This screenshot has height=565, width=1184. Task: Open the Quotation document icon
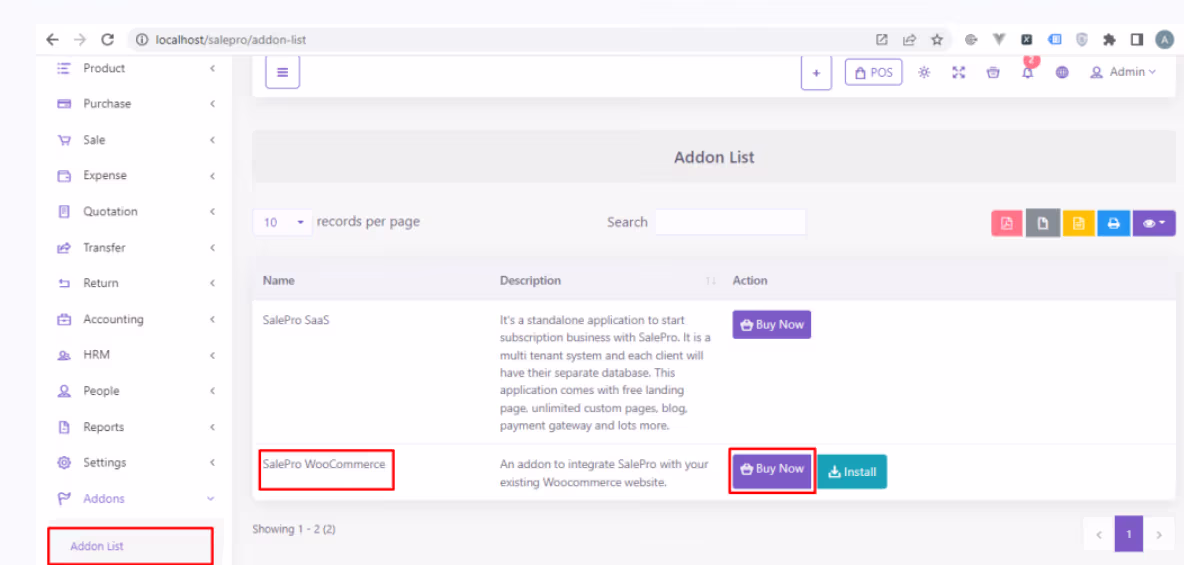click(x=64, y=211)
